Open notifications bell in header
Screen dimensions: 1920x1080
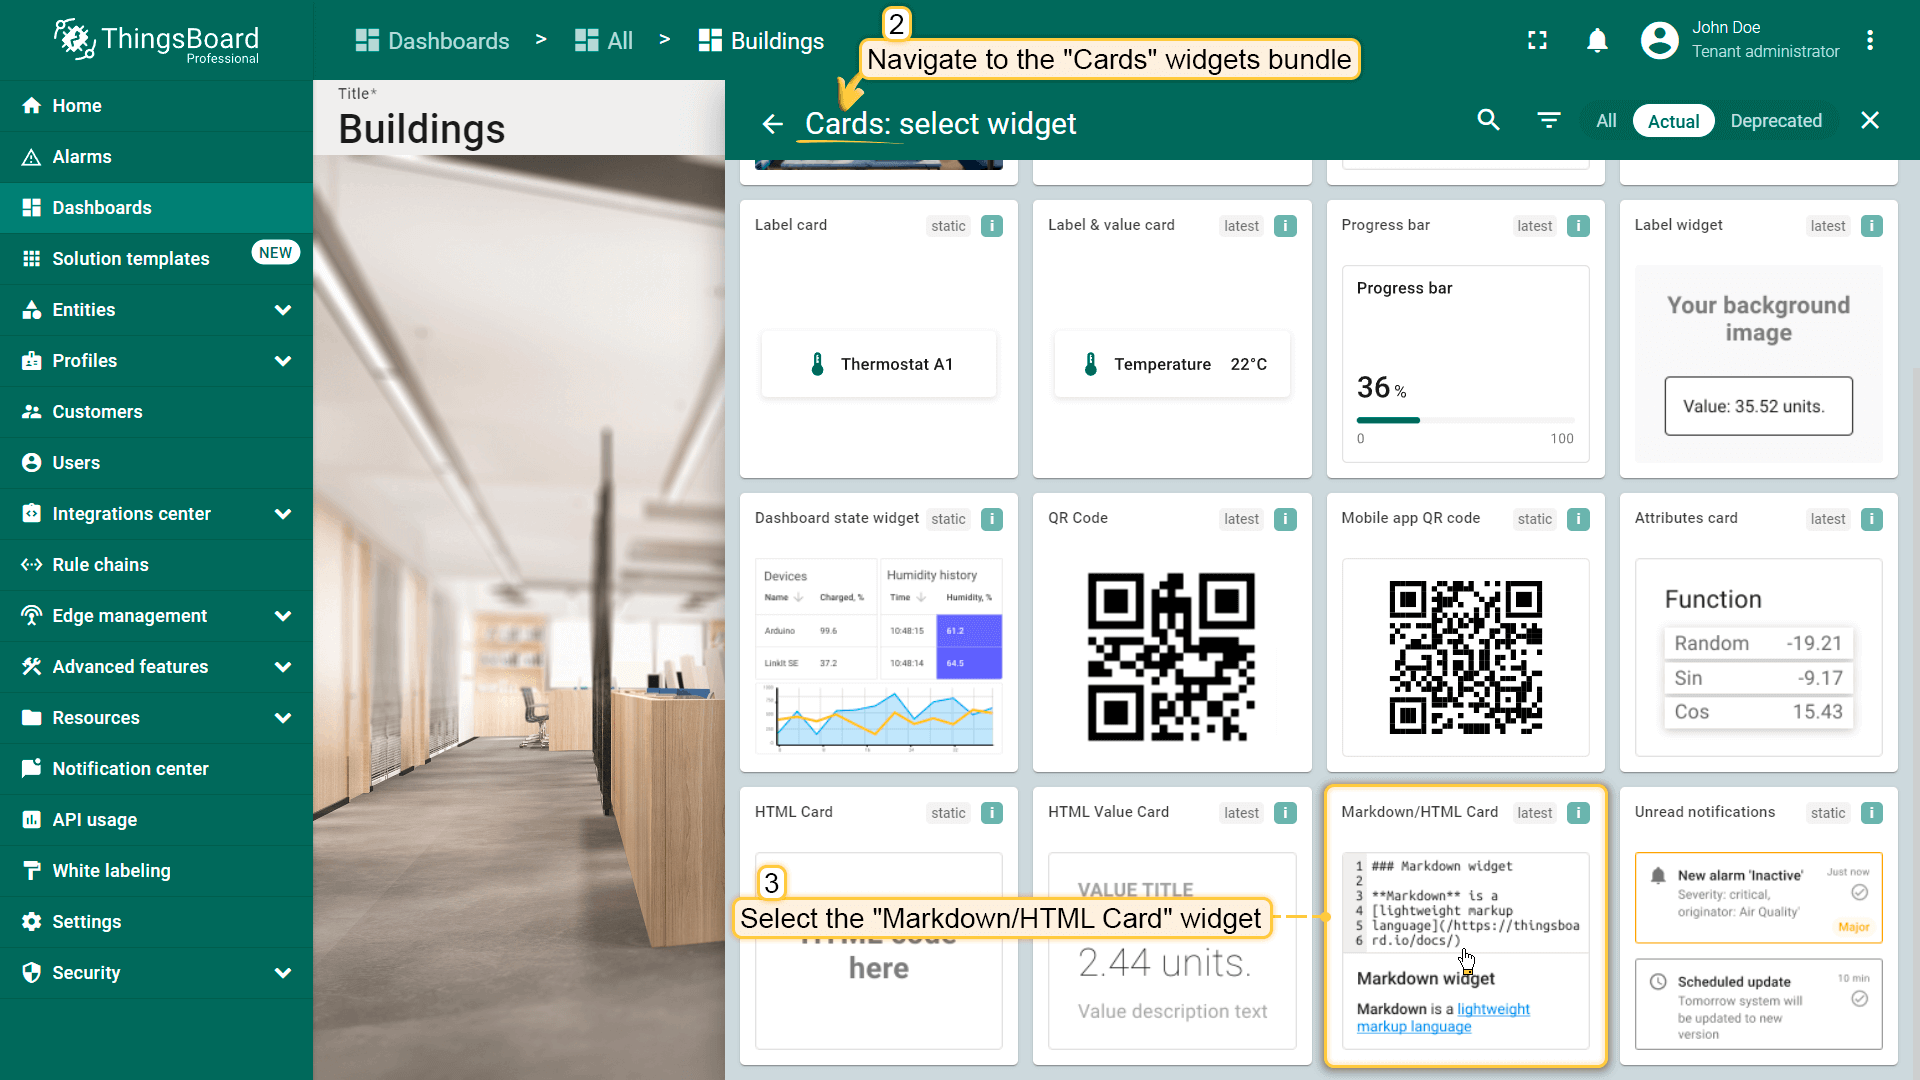(1597, 40)
